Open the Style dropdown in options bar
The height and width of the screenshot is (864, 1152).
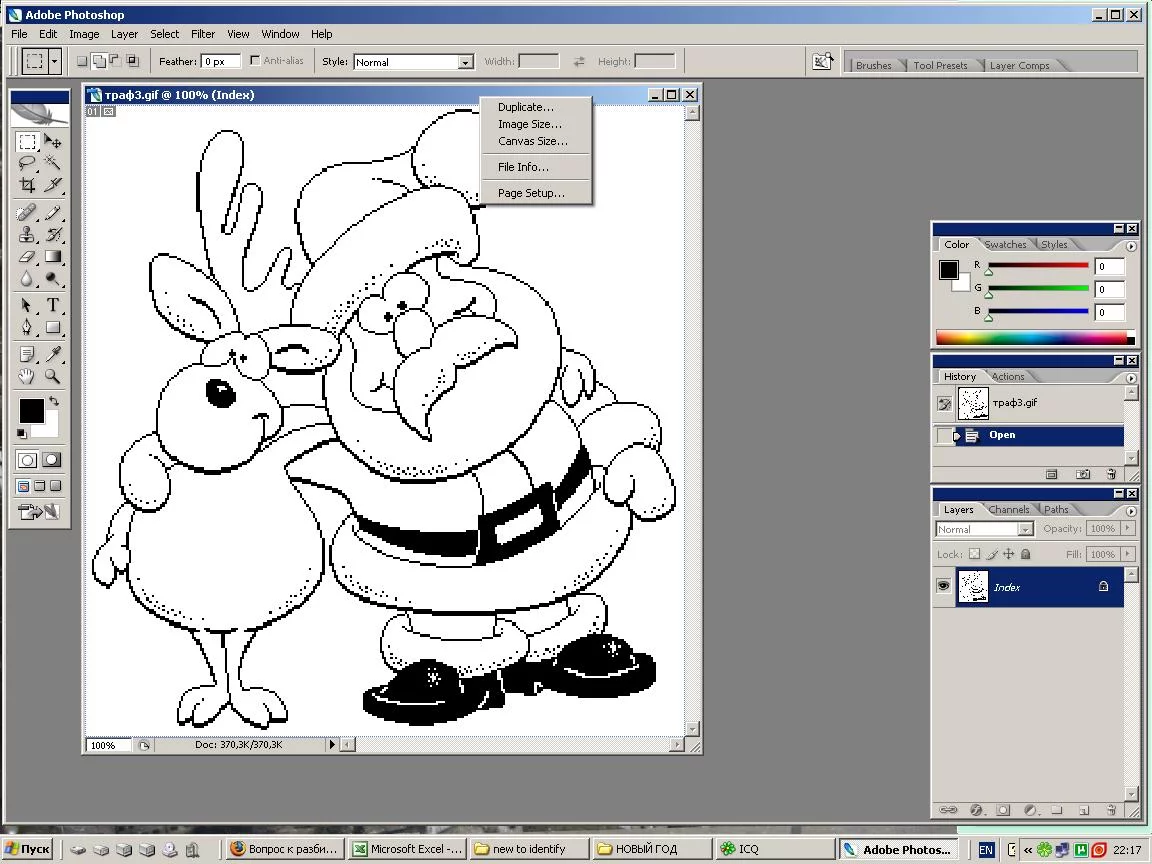pos(465,62)
